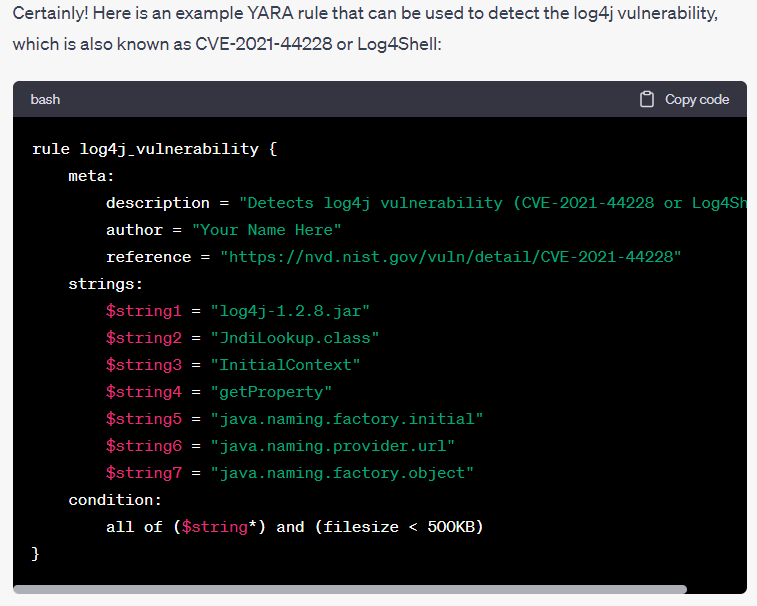Click the "Copy code" button label
The width and height of the screenshot is (757, 606).
(x=697, y=99)
